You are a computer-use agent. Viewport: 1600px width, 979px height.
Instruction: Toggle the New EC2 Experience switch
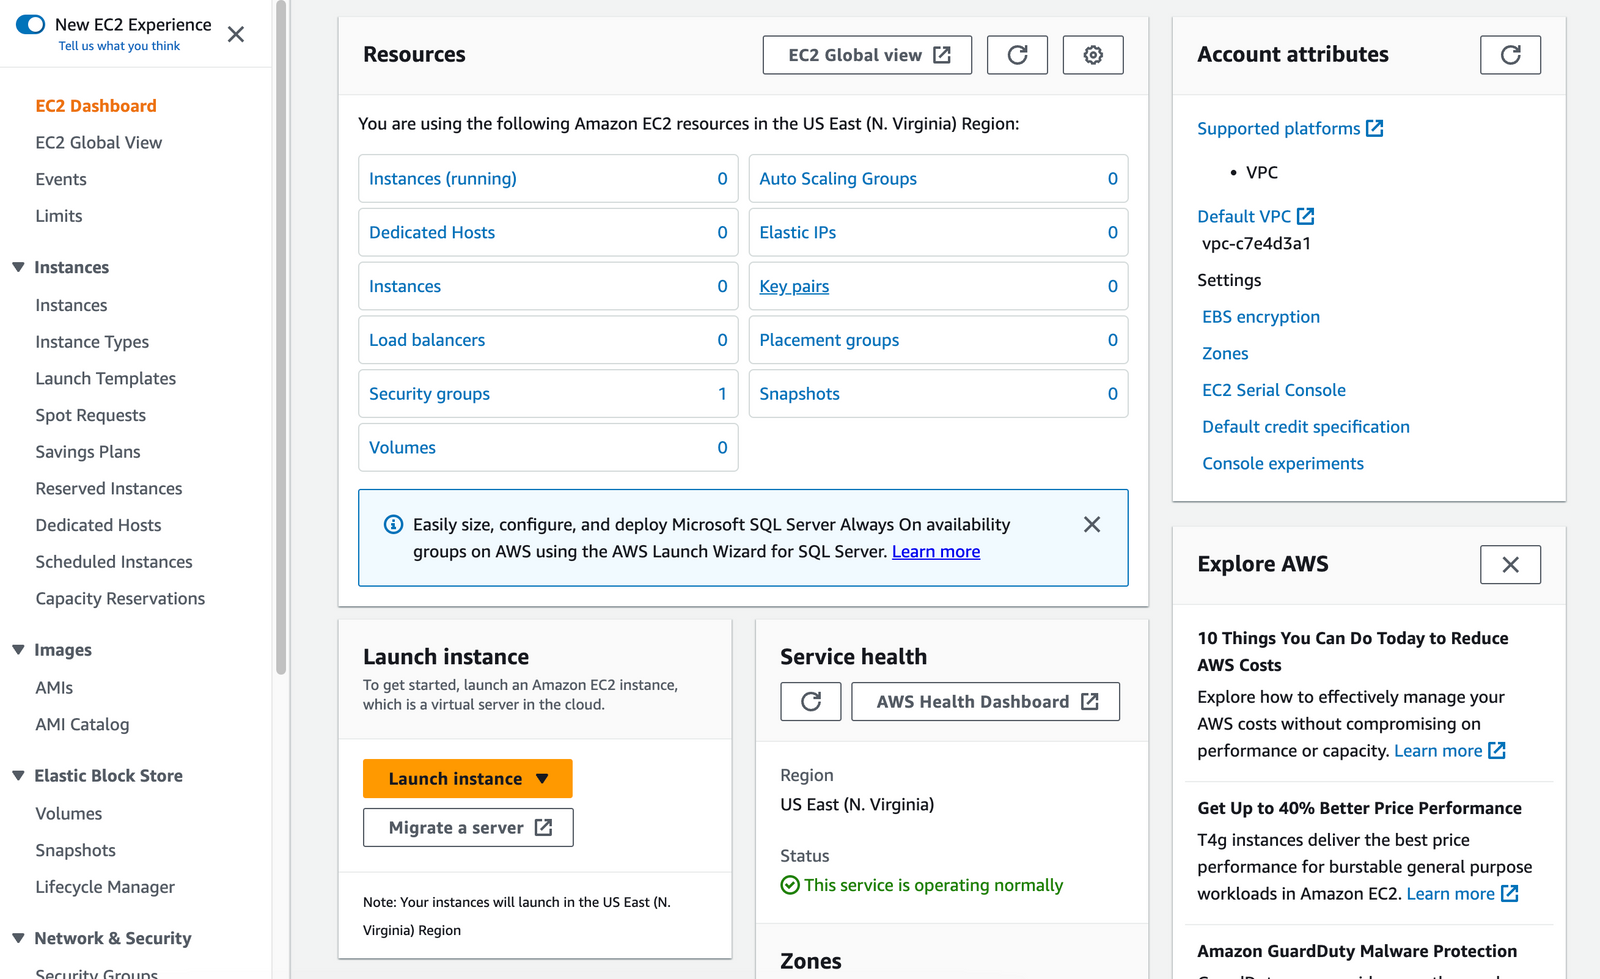(x=31, y=24)
